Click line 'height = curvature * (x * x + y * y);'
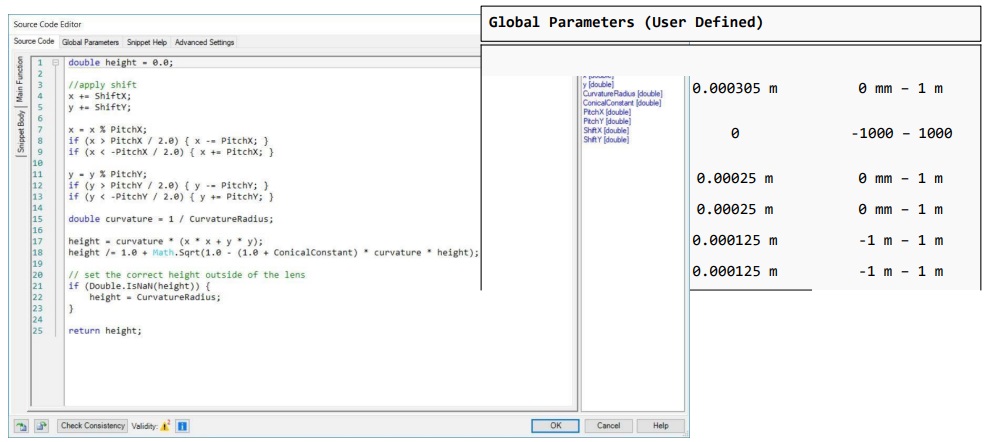This screenshot has width=987, height=442. 165,241
